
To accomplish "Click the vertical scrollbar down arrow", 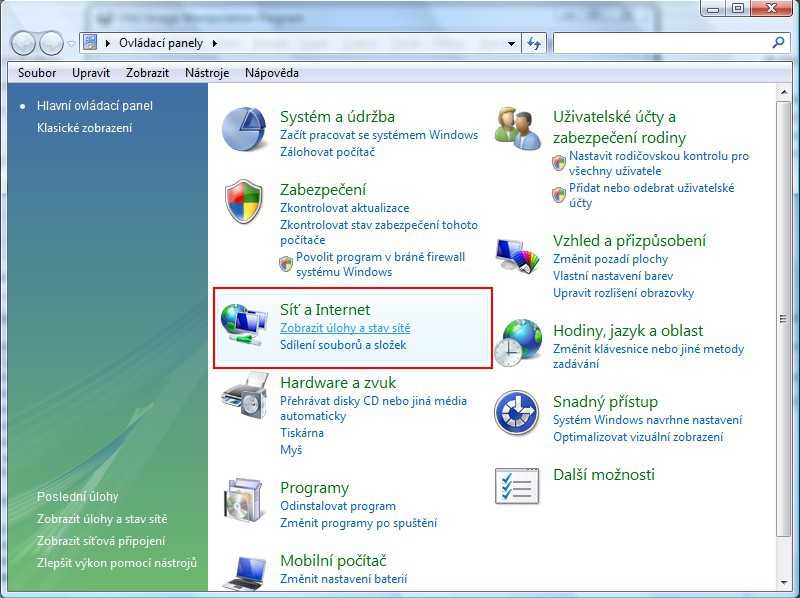I will pos(784,582).
